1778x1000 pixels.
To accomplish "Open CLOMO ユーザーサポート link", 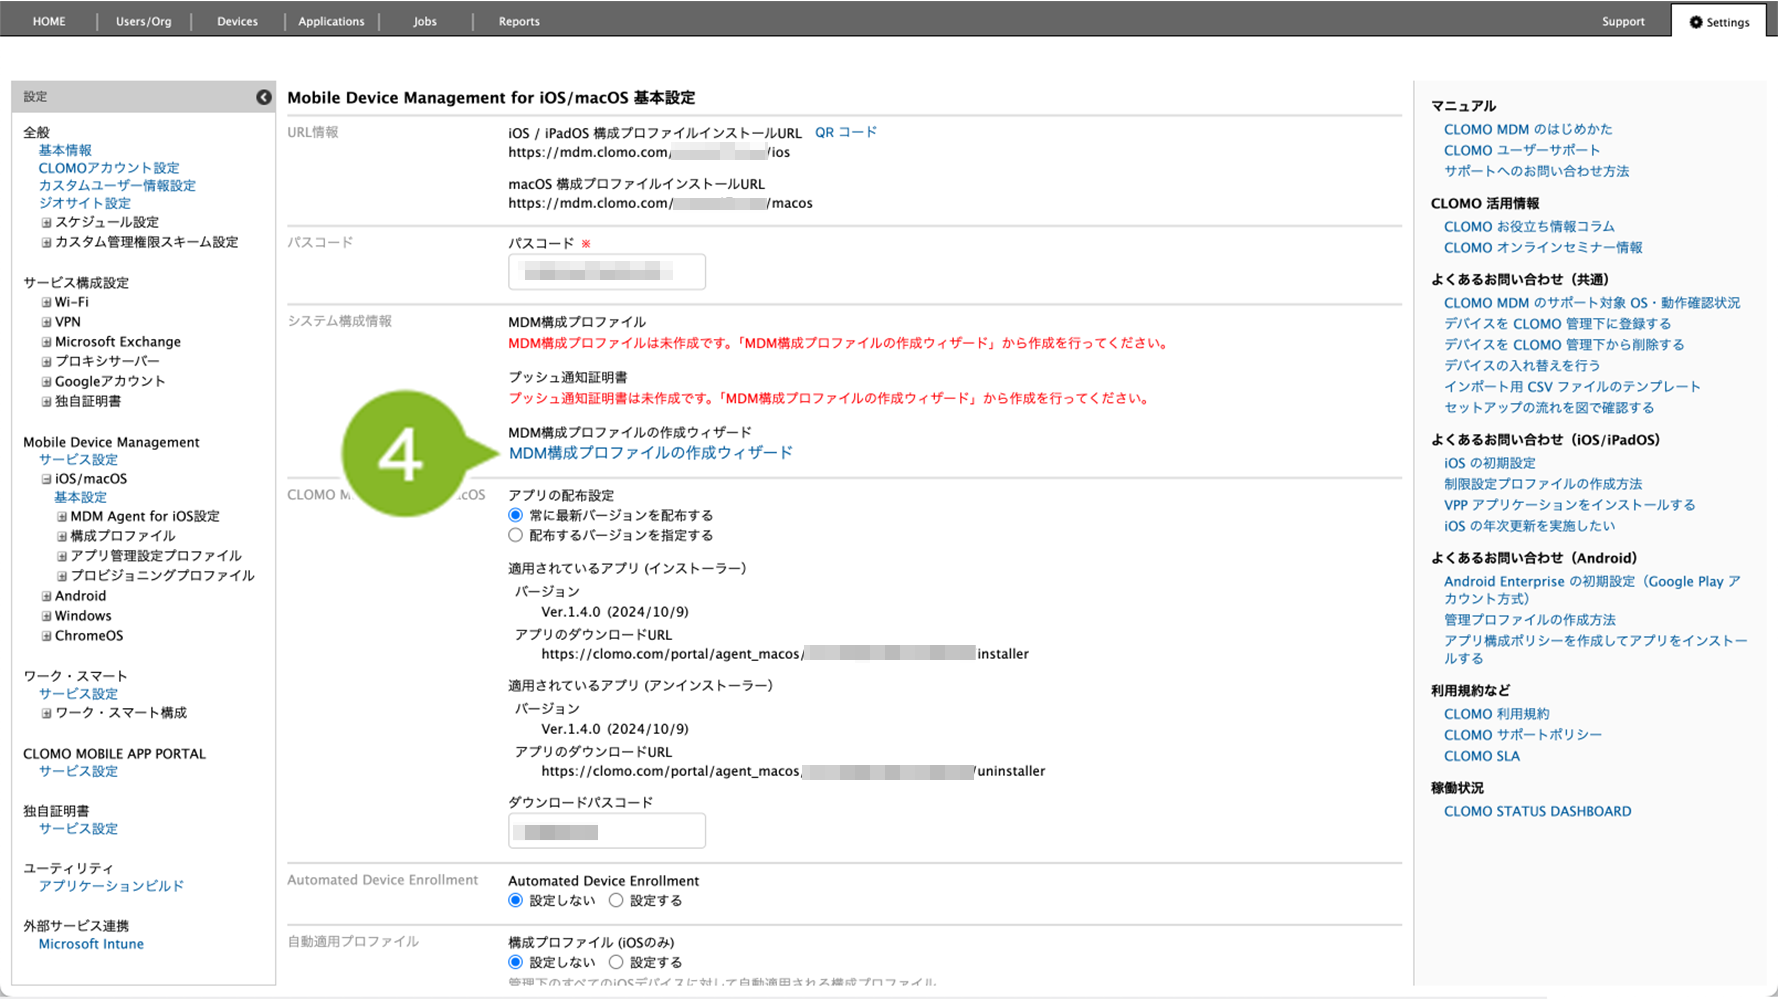I will click(x=1522, y=150).
